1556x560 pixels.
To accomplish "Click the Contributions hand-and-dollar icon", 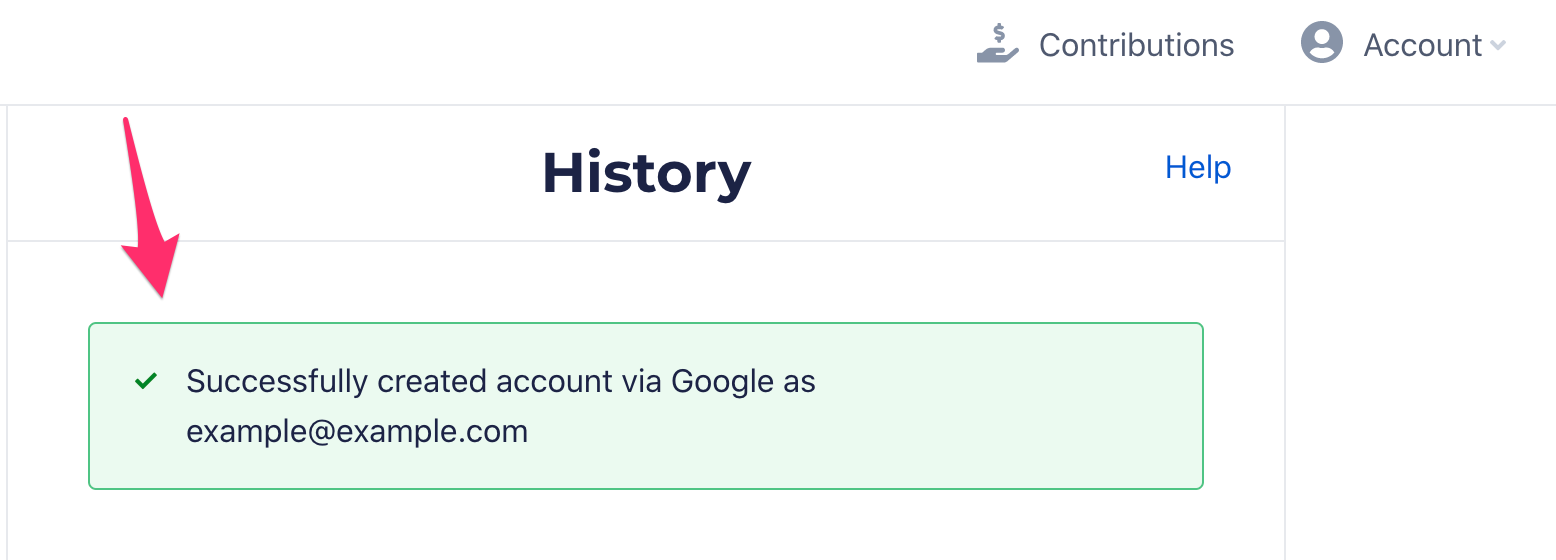I will pyautogui.click(x=997, y=45).
